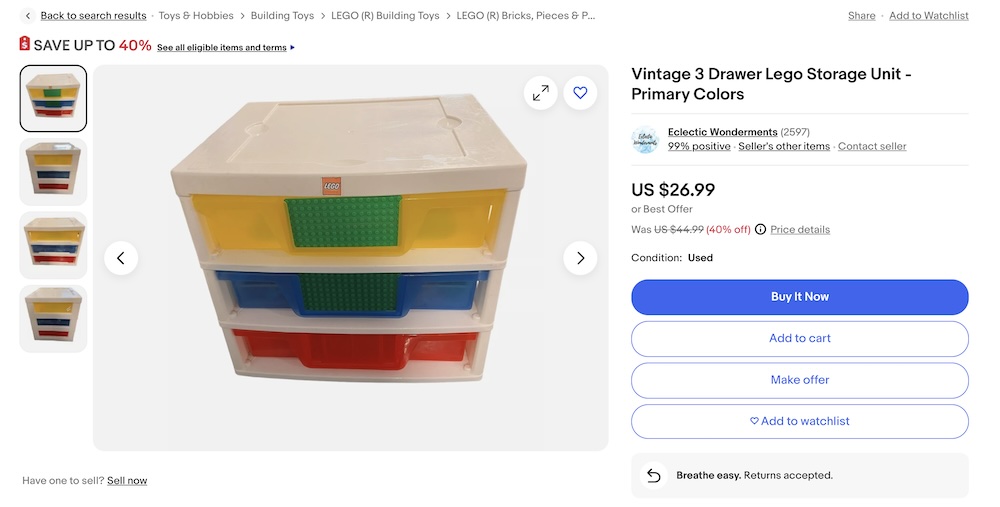Click the Make offer button

coord(800,380)
